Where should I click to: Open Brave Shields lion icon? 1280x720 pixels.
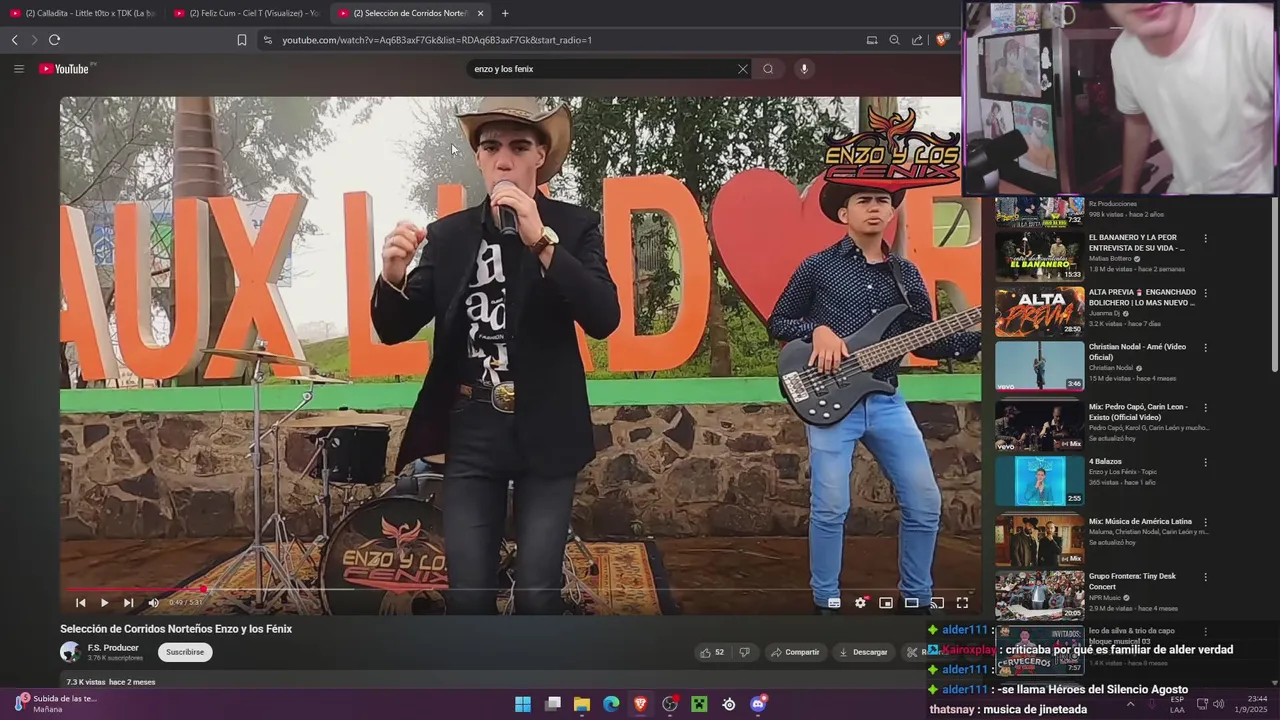coord(941,40)
